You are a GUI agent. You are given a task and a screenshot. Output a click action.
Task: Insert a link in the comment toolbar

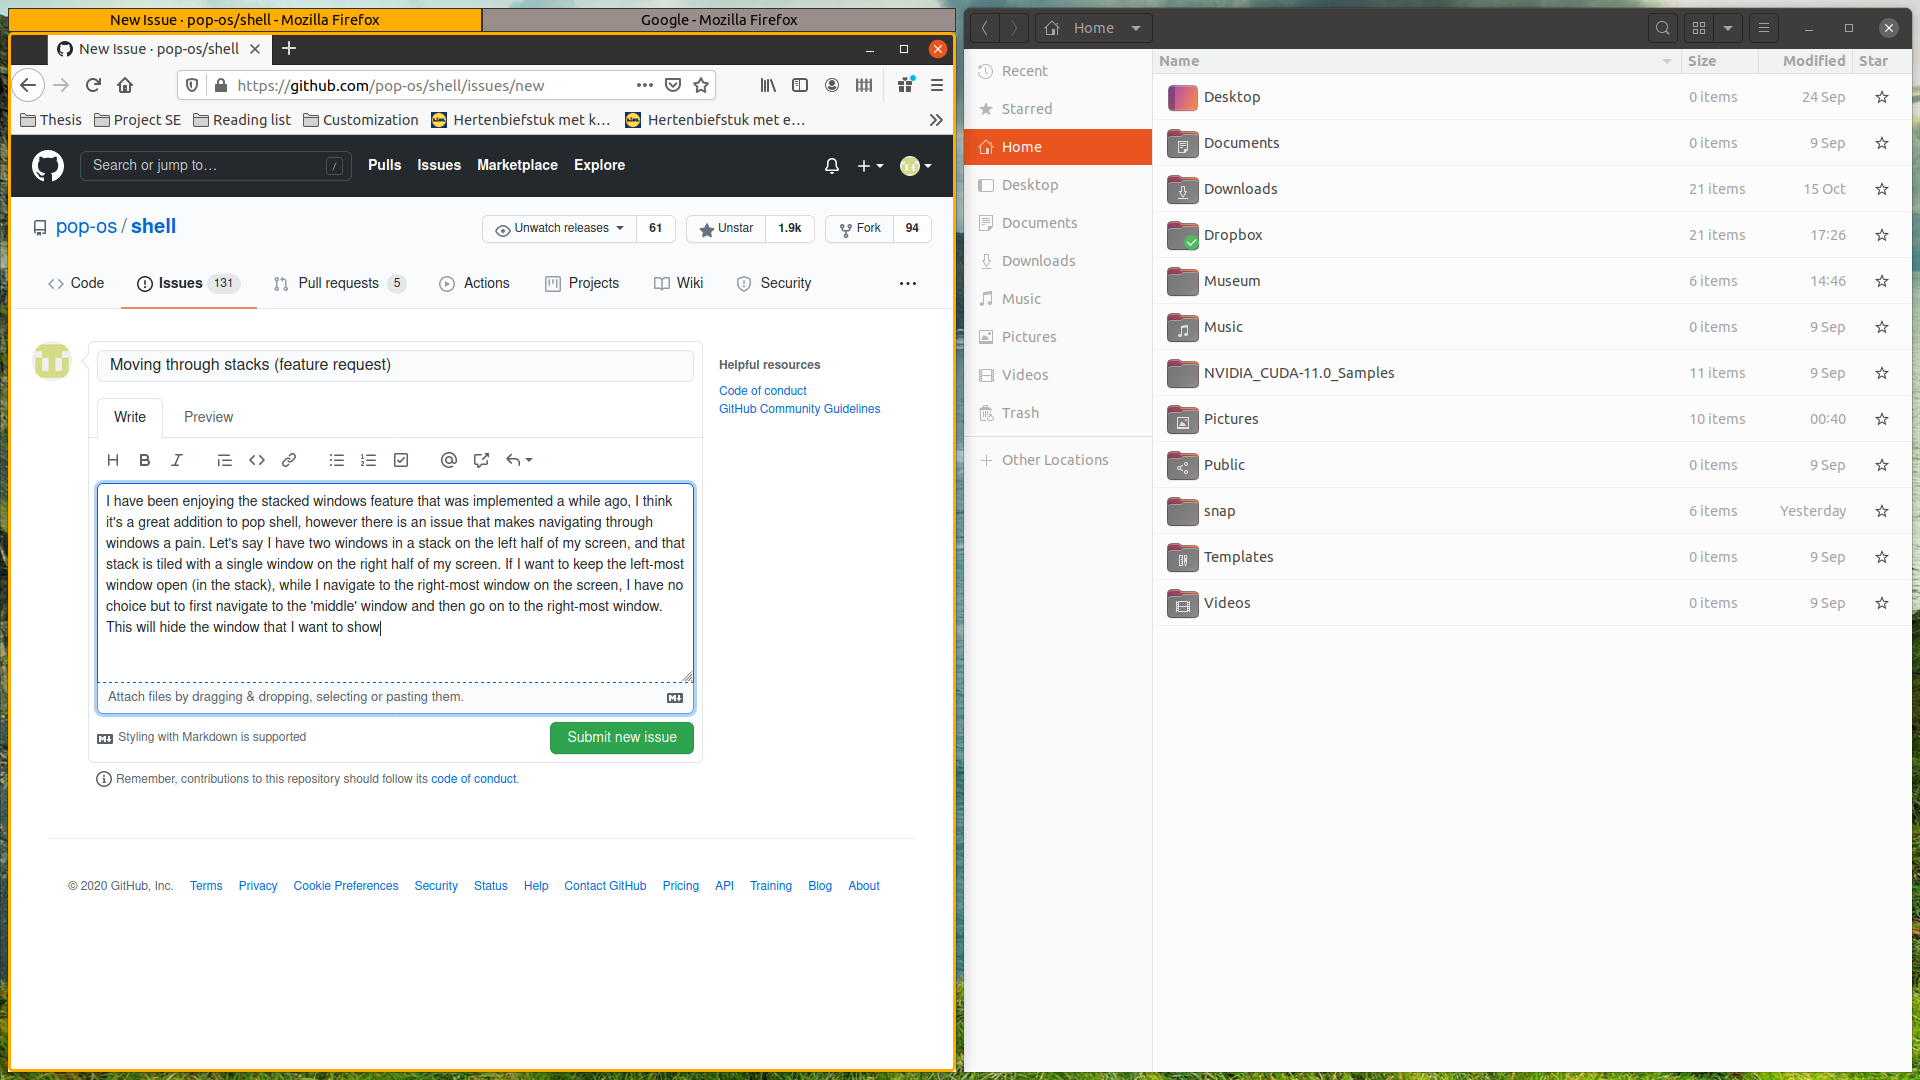click(289, 460)
